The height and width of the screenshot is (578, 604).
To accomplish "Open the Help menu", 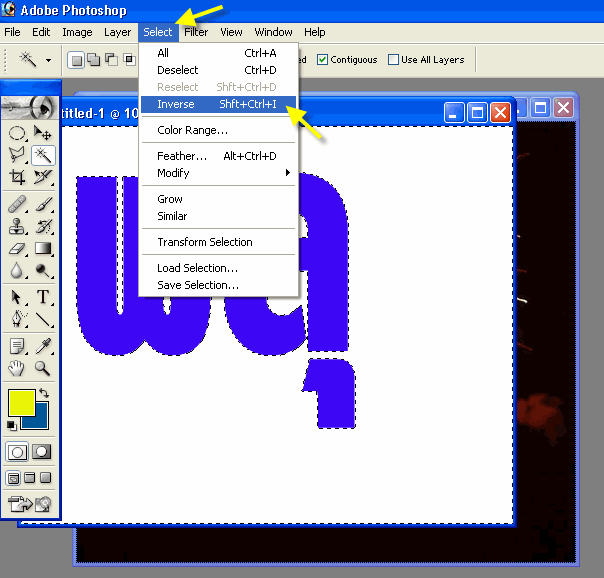I will click(x=315, y=32).
